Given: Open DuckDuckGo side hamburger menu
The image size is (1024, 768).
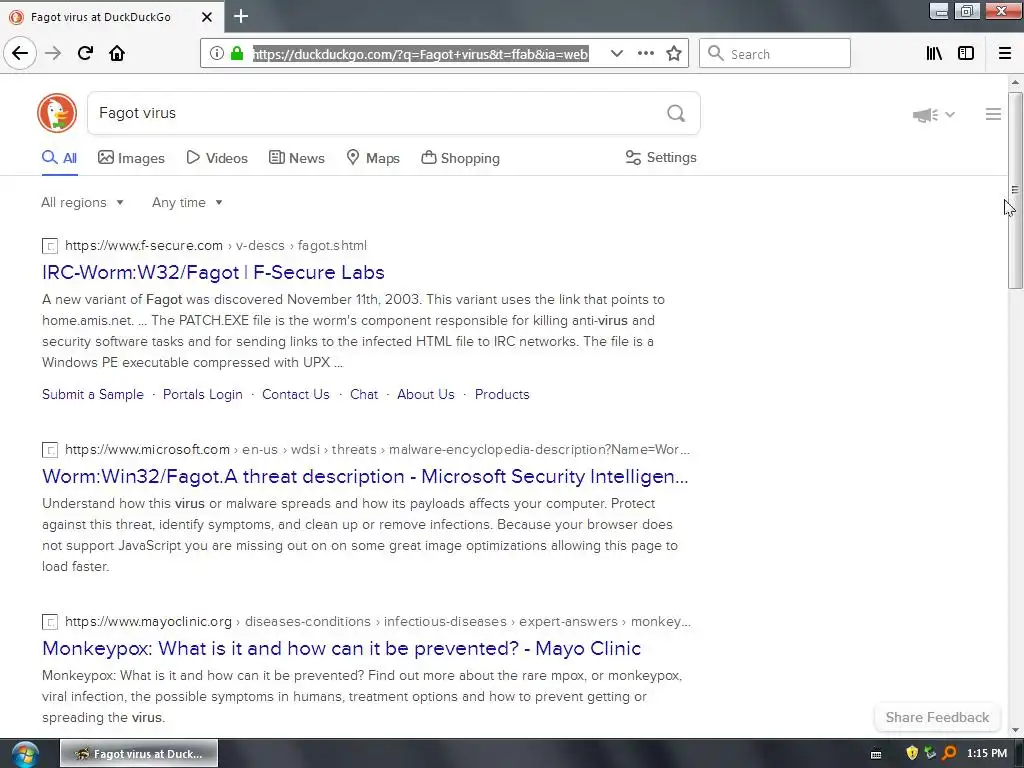Looking at the screenshot, I should tap(993, 114).
